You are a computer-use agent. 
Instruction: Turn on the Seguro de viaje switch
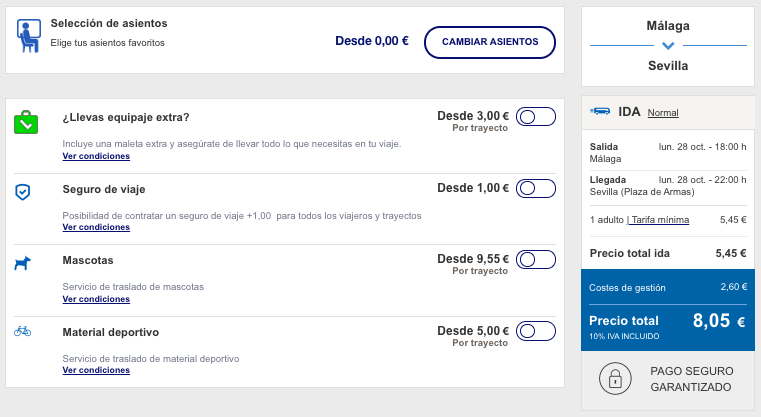(x=536, y=188)
